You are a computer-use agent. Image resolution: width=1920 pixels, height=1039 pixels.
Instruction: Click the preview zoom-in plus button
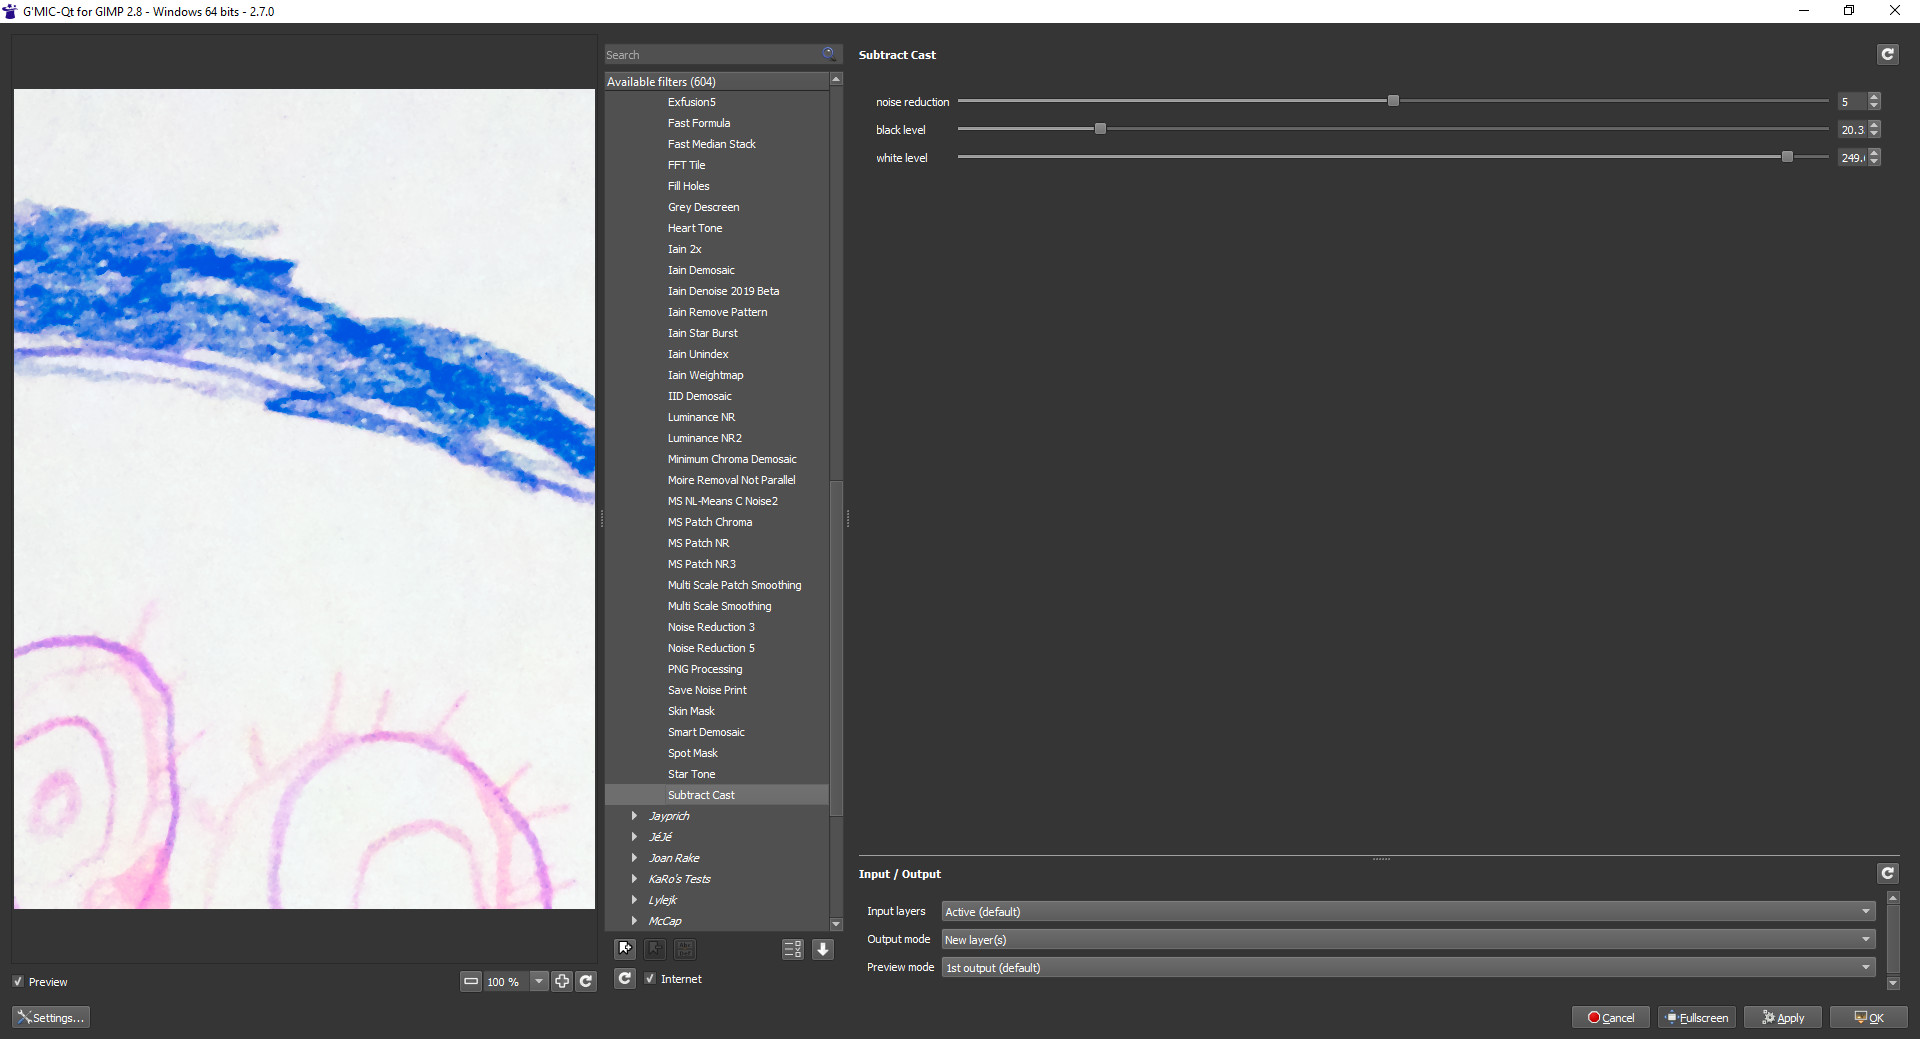click(562, 982)
